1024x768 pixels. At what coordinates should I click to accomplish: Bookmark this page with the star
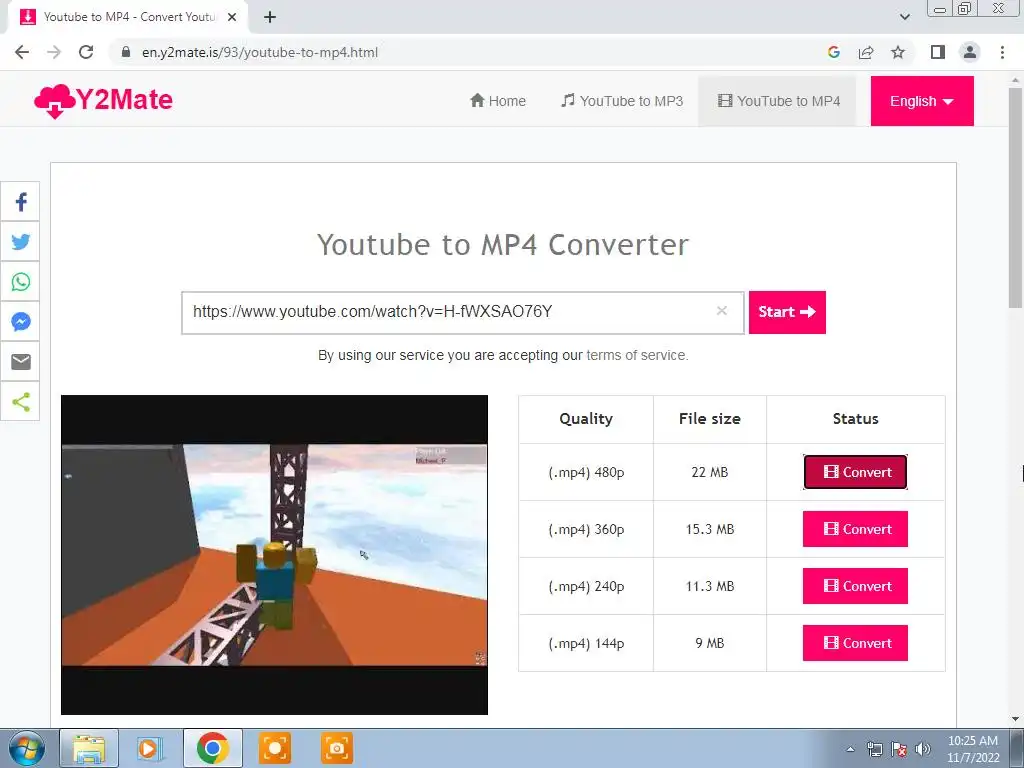[x=898, y=52]
